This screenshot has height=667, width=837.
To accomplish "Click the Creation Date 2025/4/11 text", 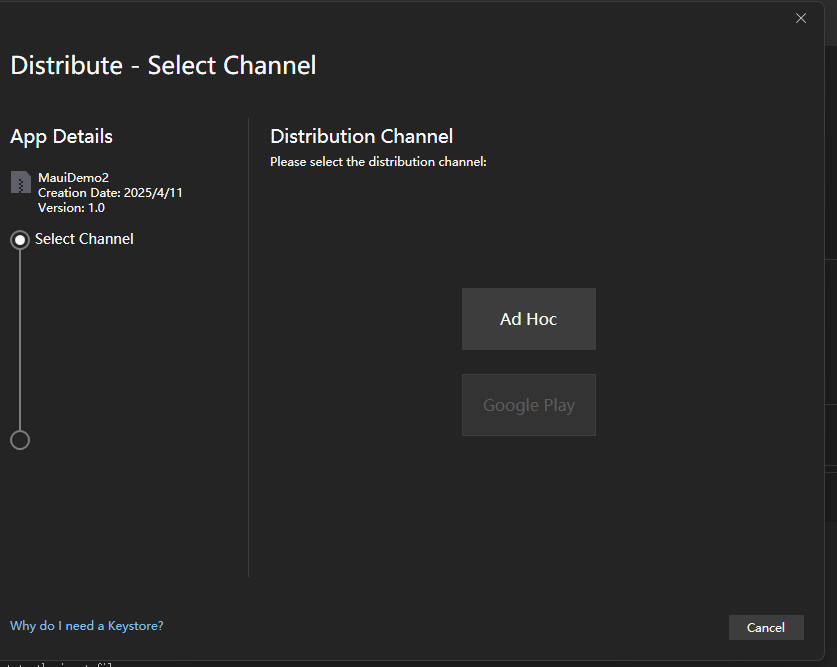I will tap(110, 192).
